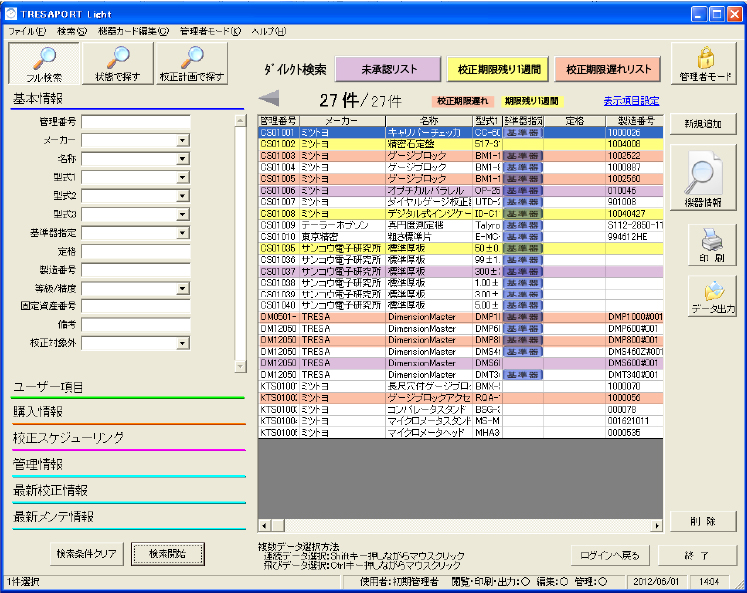Click the 表示項目設定 link

click(631, 101)
